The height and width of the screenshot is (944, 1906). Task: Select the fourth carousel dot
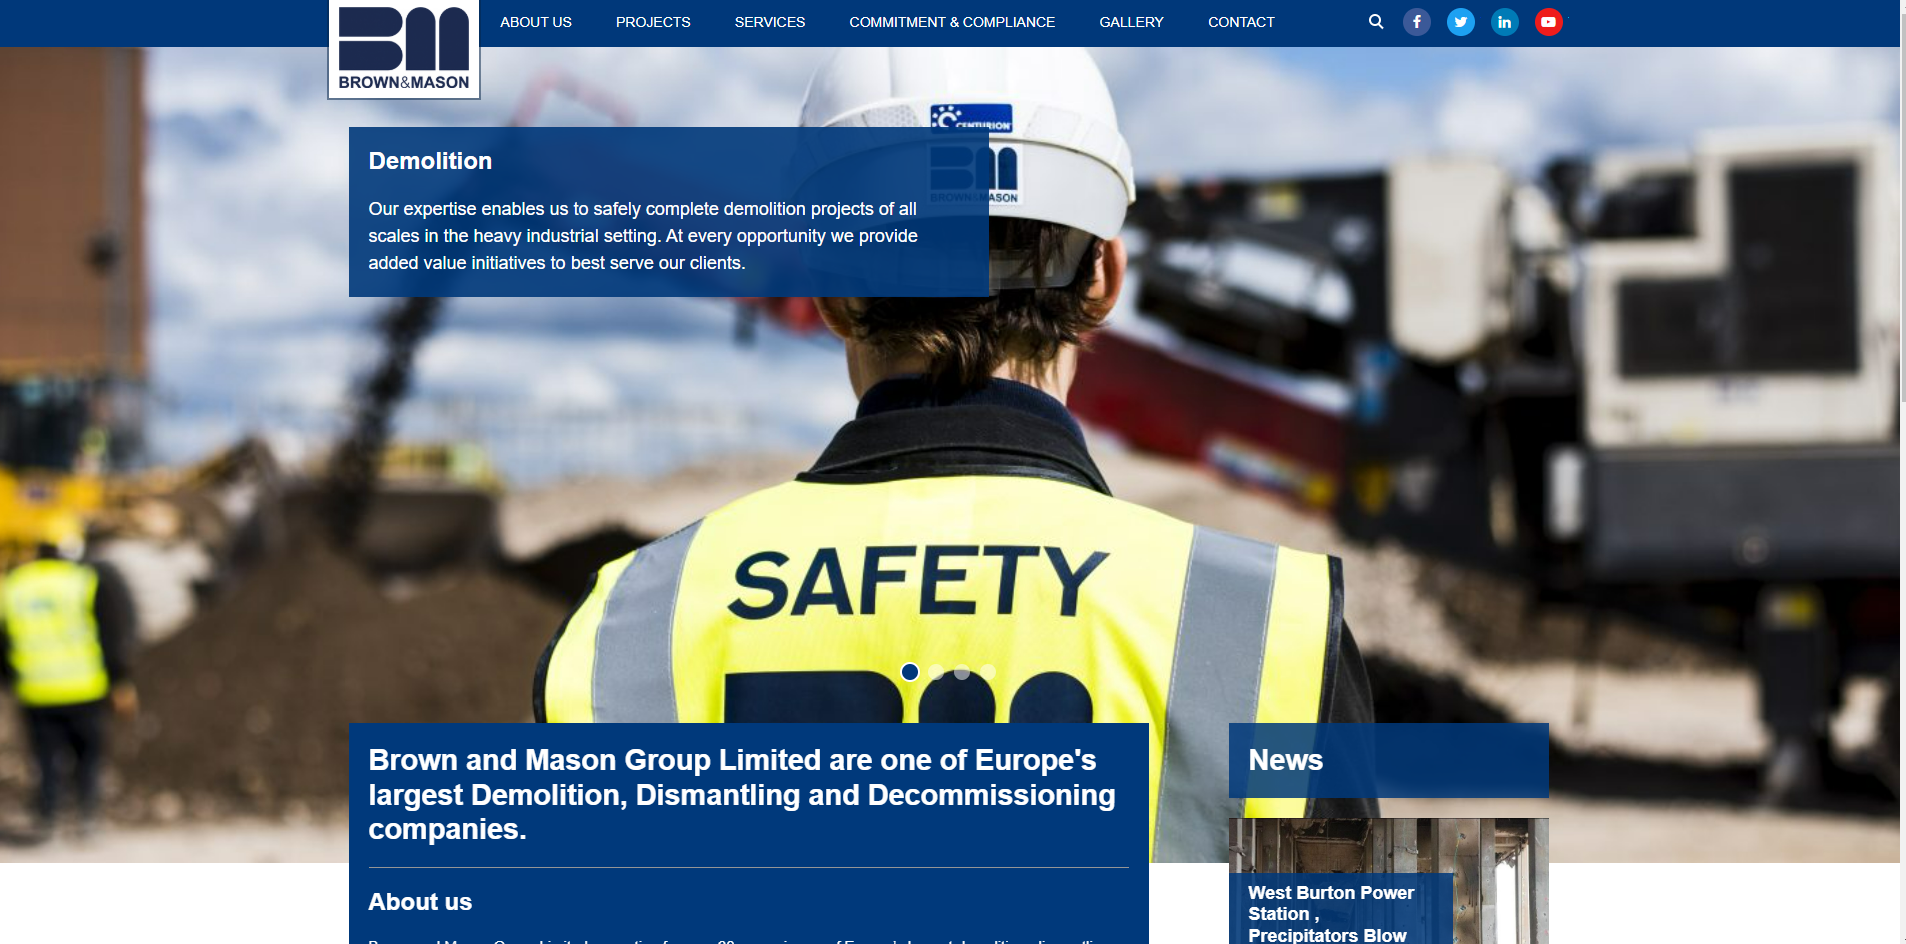click(987, 673)
